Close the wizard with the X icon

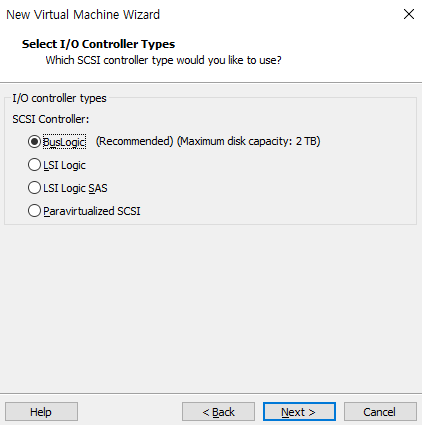coord(409,14)
